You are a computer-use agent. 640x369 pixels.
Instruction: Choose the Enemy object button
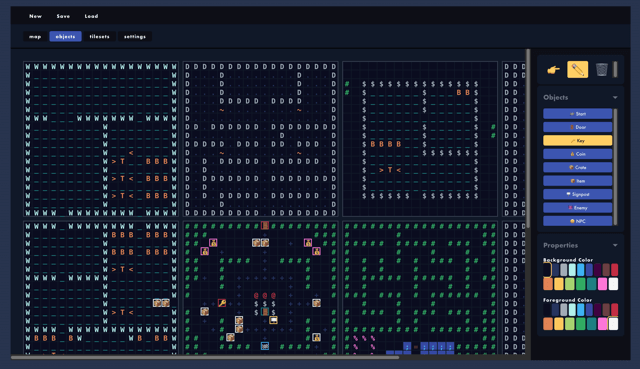tap(578, 208)
